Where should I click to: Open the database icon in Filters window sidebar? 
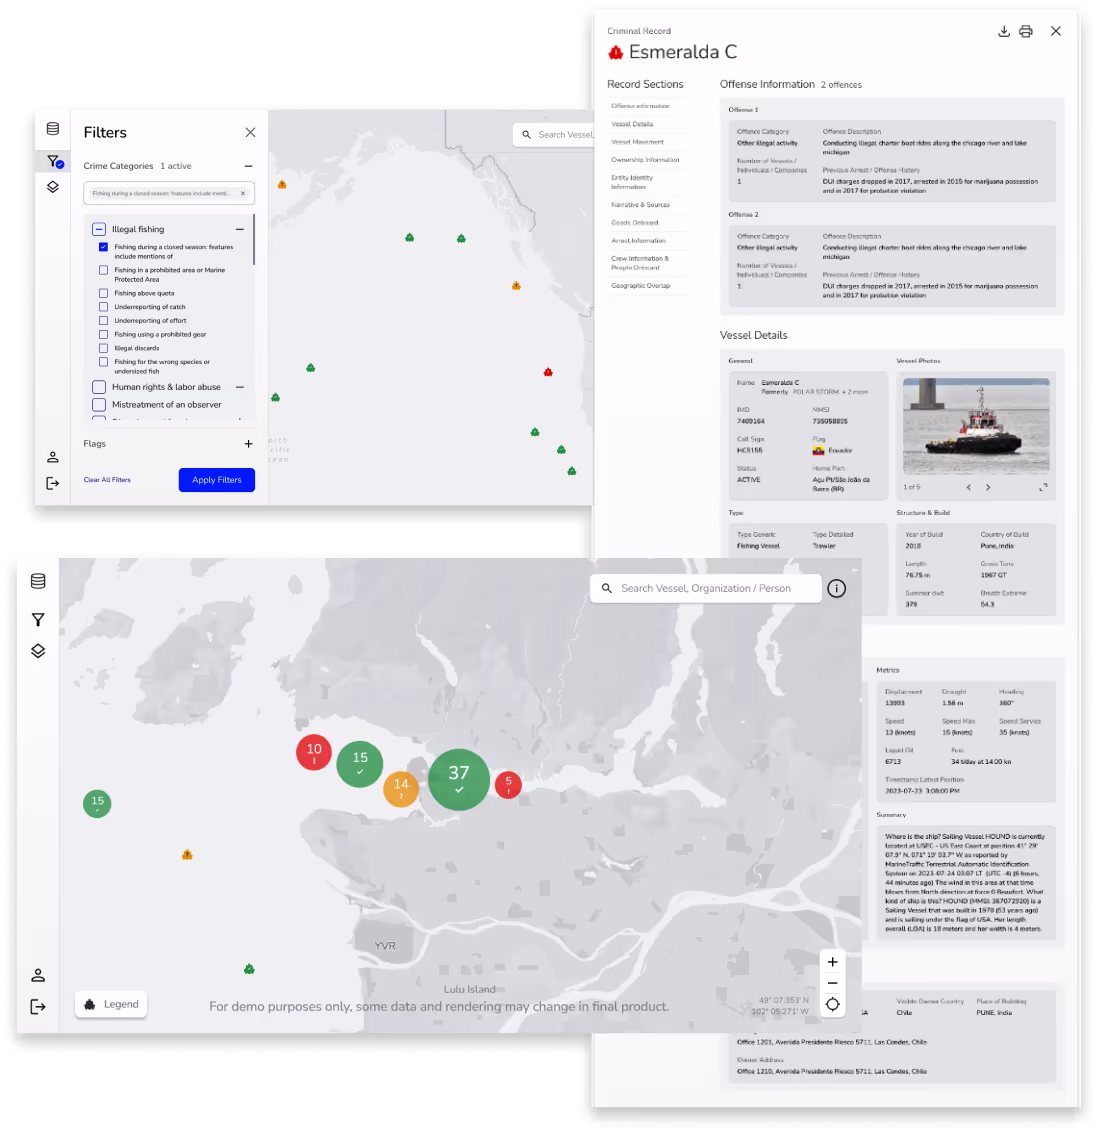click(53, 129)
